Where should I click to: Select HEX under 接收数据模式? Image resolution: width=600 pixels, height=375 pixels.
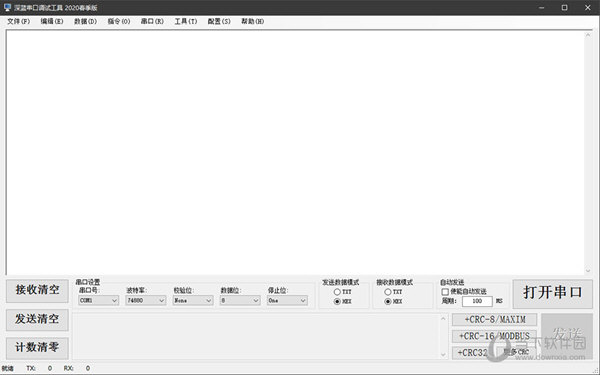click(x=393, y=302)
